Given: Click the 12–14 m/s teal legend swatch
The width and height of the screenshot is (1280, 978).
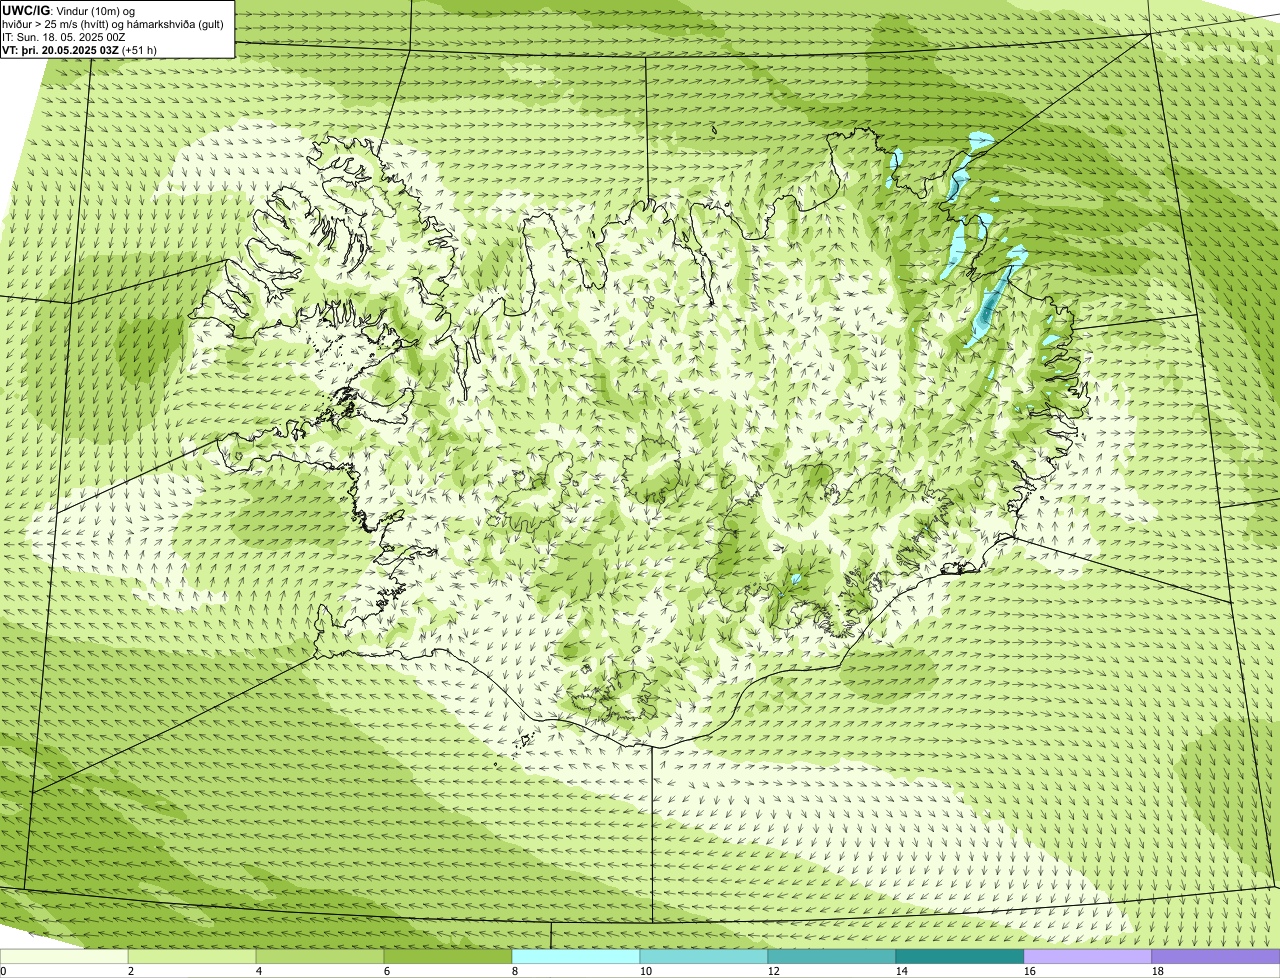Looking at the screenshot, I should point(832,957).
